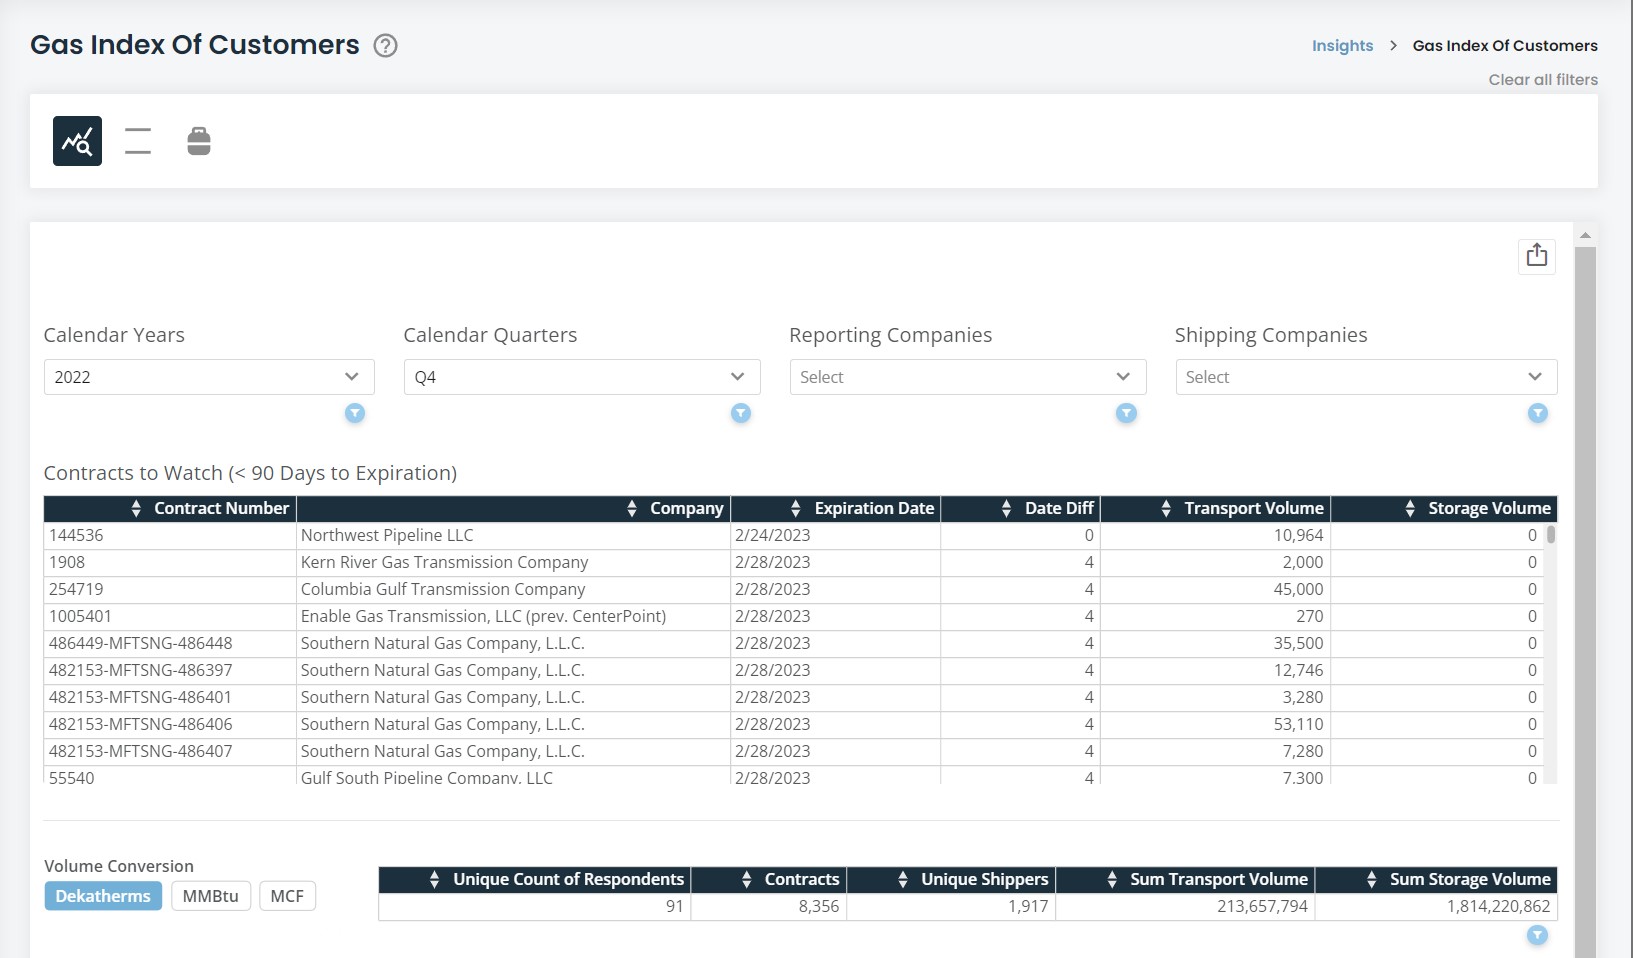Go to Insights breadcrumb link
This screenshot has width=1633, height=958.
(1342, 46)
